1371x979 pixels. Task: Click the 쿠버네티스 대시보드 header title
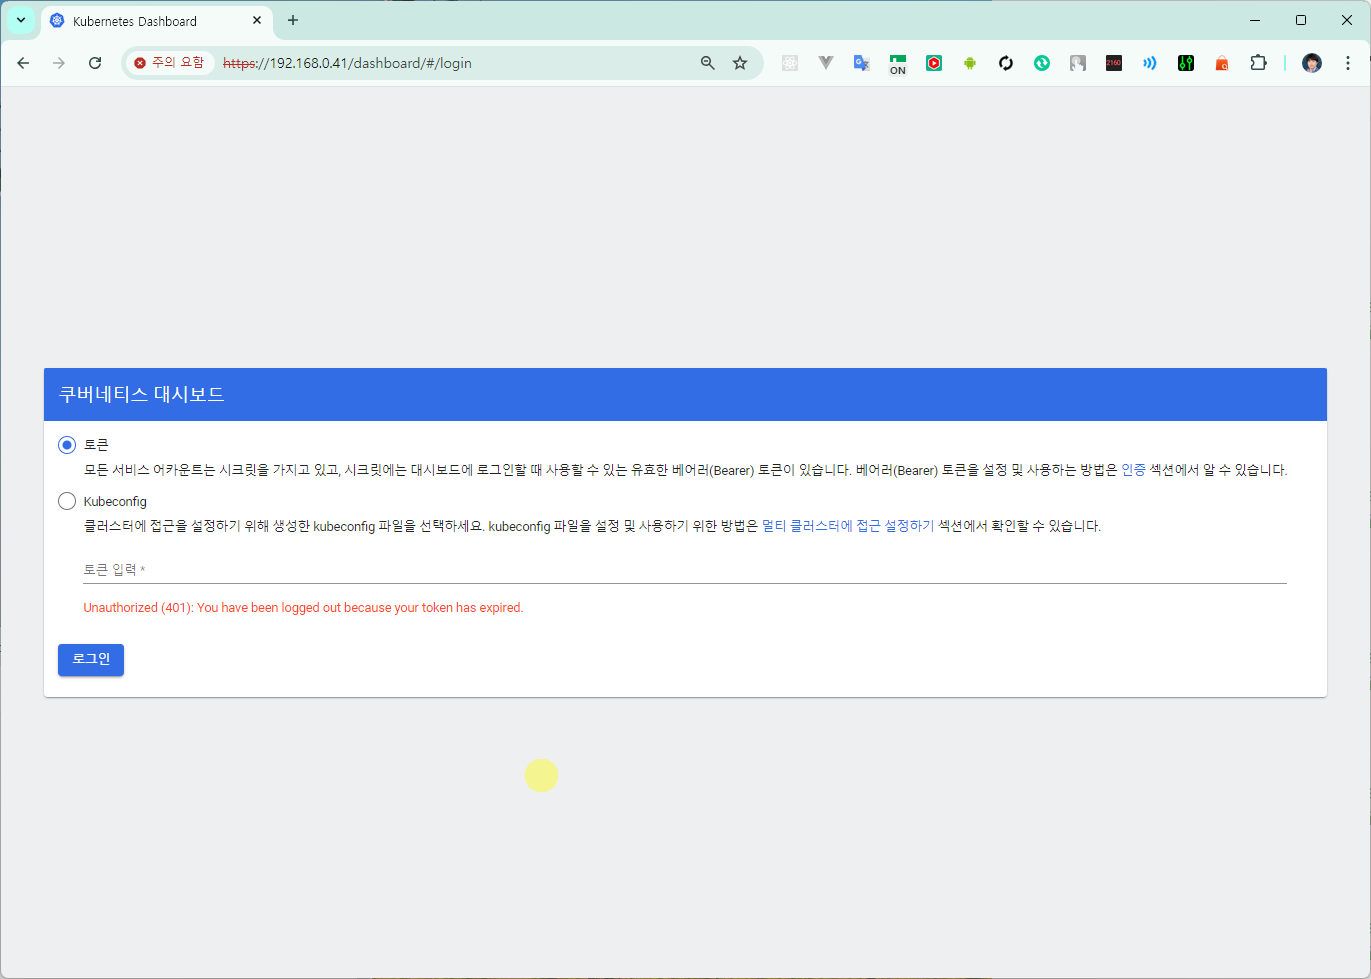point(141,394)
